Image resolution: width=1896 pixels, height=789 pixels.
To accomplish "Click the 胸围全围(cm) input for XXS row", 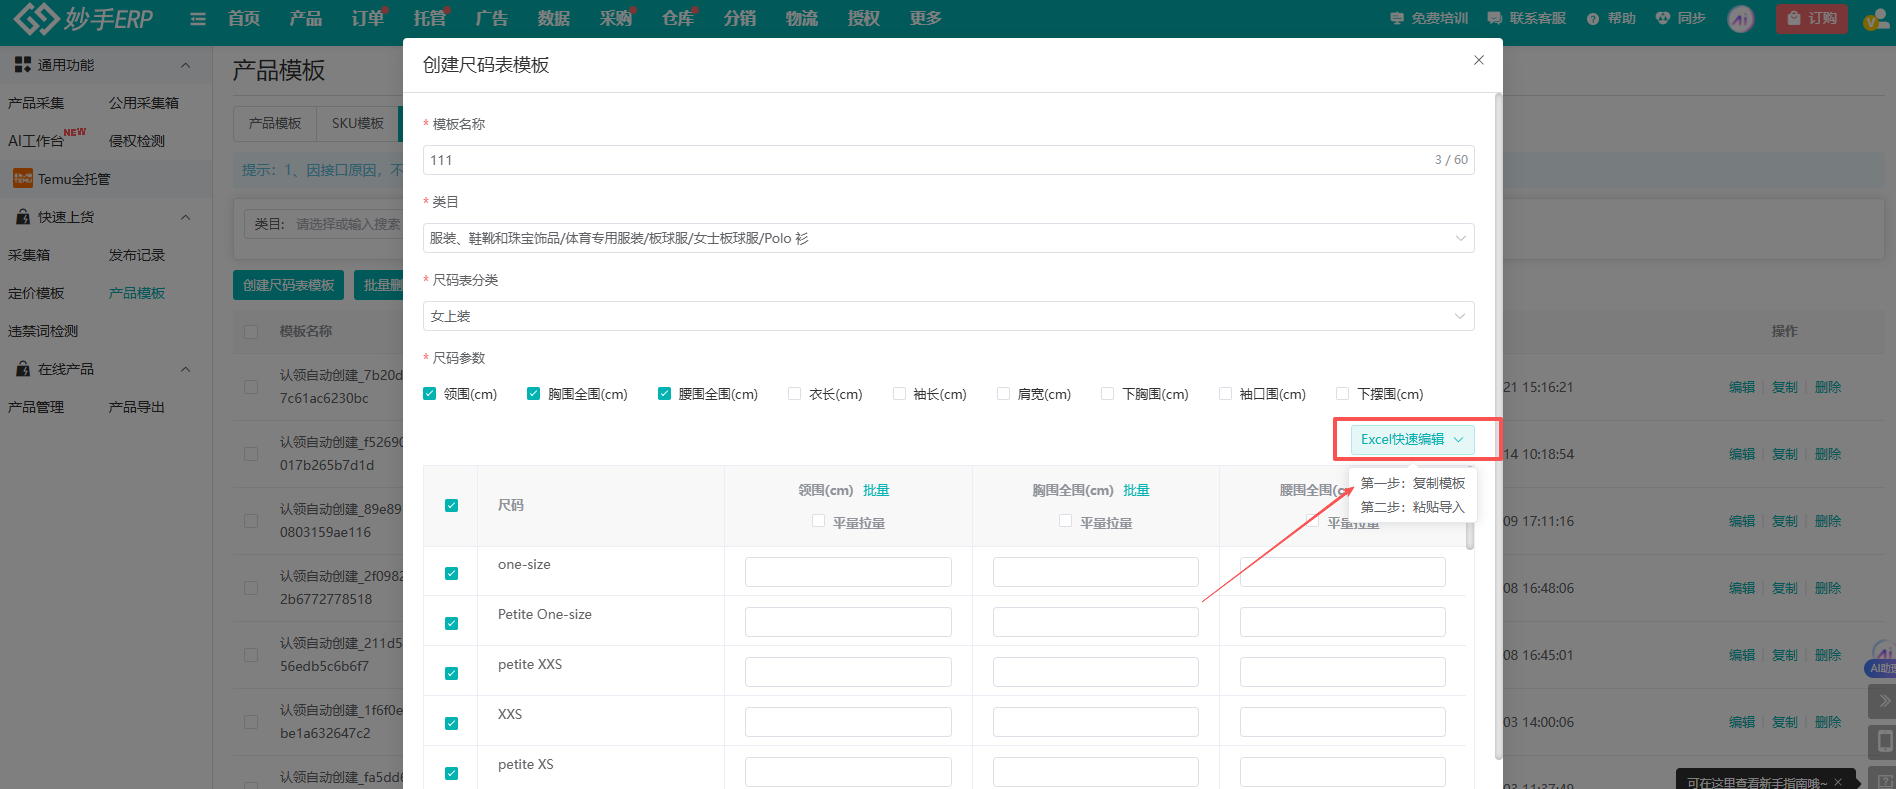I will (x=1096, y=722).
